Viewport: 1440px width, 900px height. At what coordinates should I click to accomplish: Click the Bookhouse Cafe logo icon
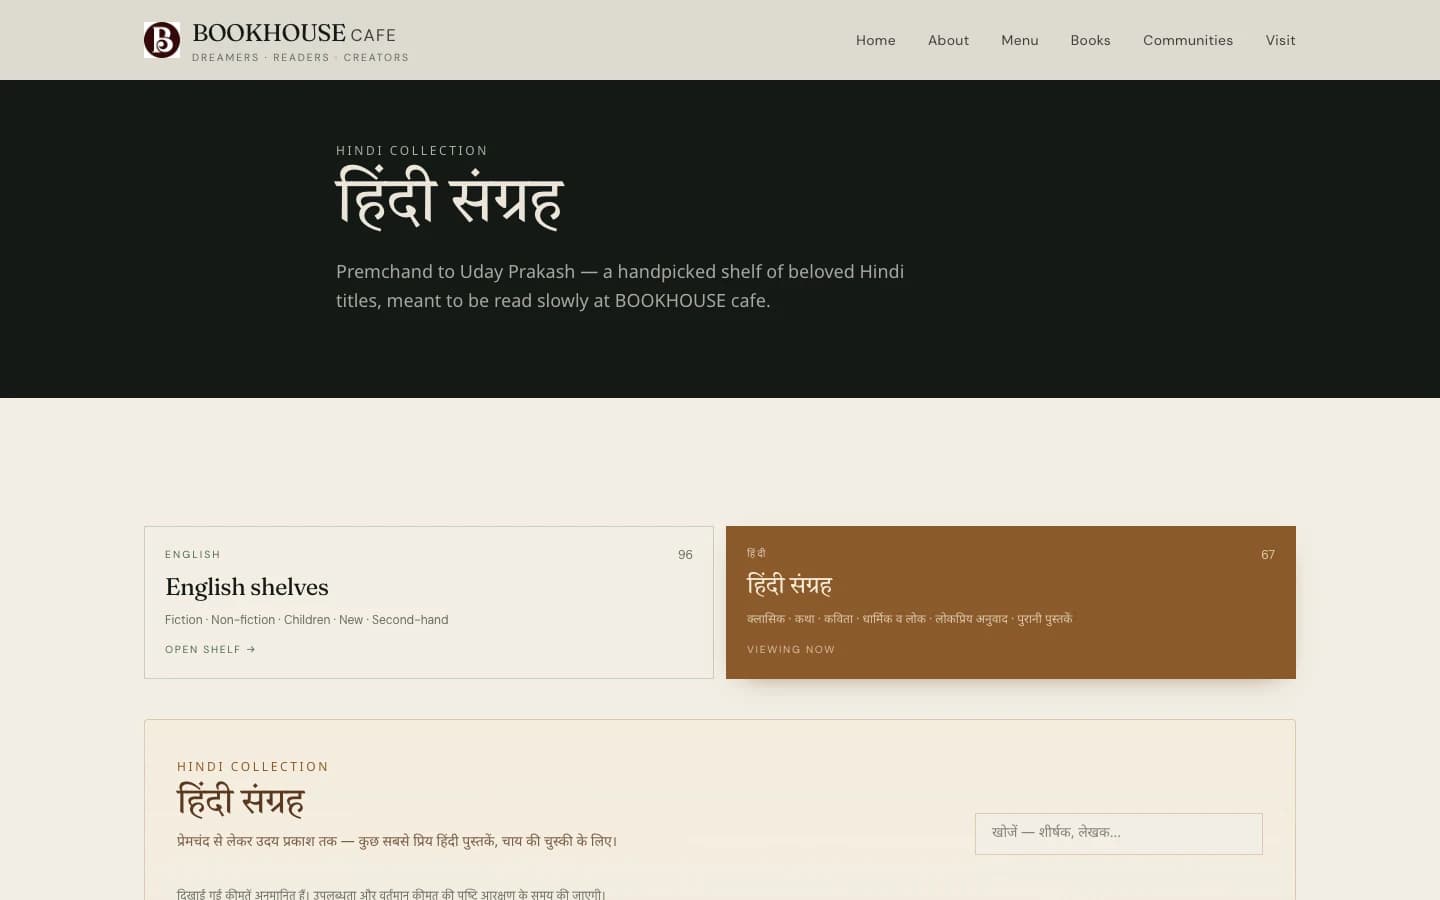(x=162, y=40)
